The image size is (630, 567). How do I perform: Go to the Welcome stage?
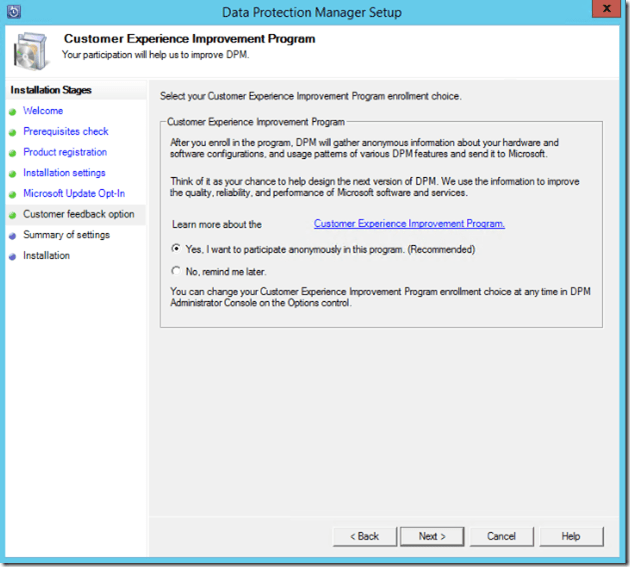point(43,111)
